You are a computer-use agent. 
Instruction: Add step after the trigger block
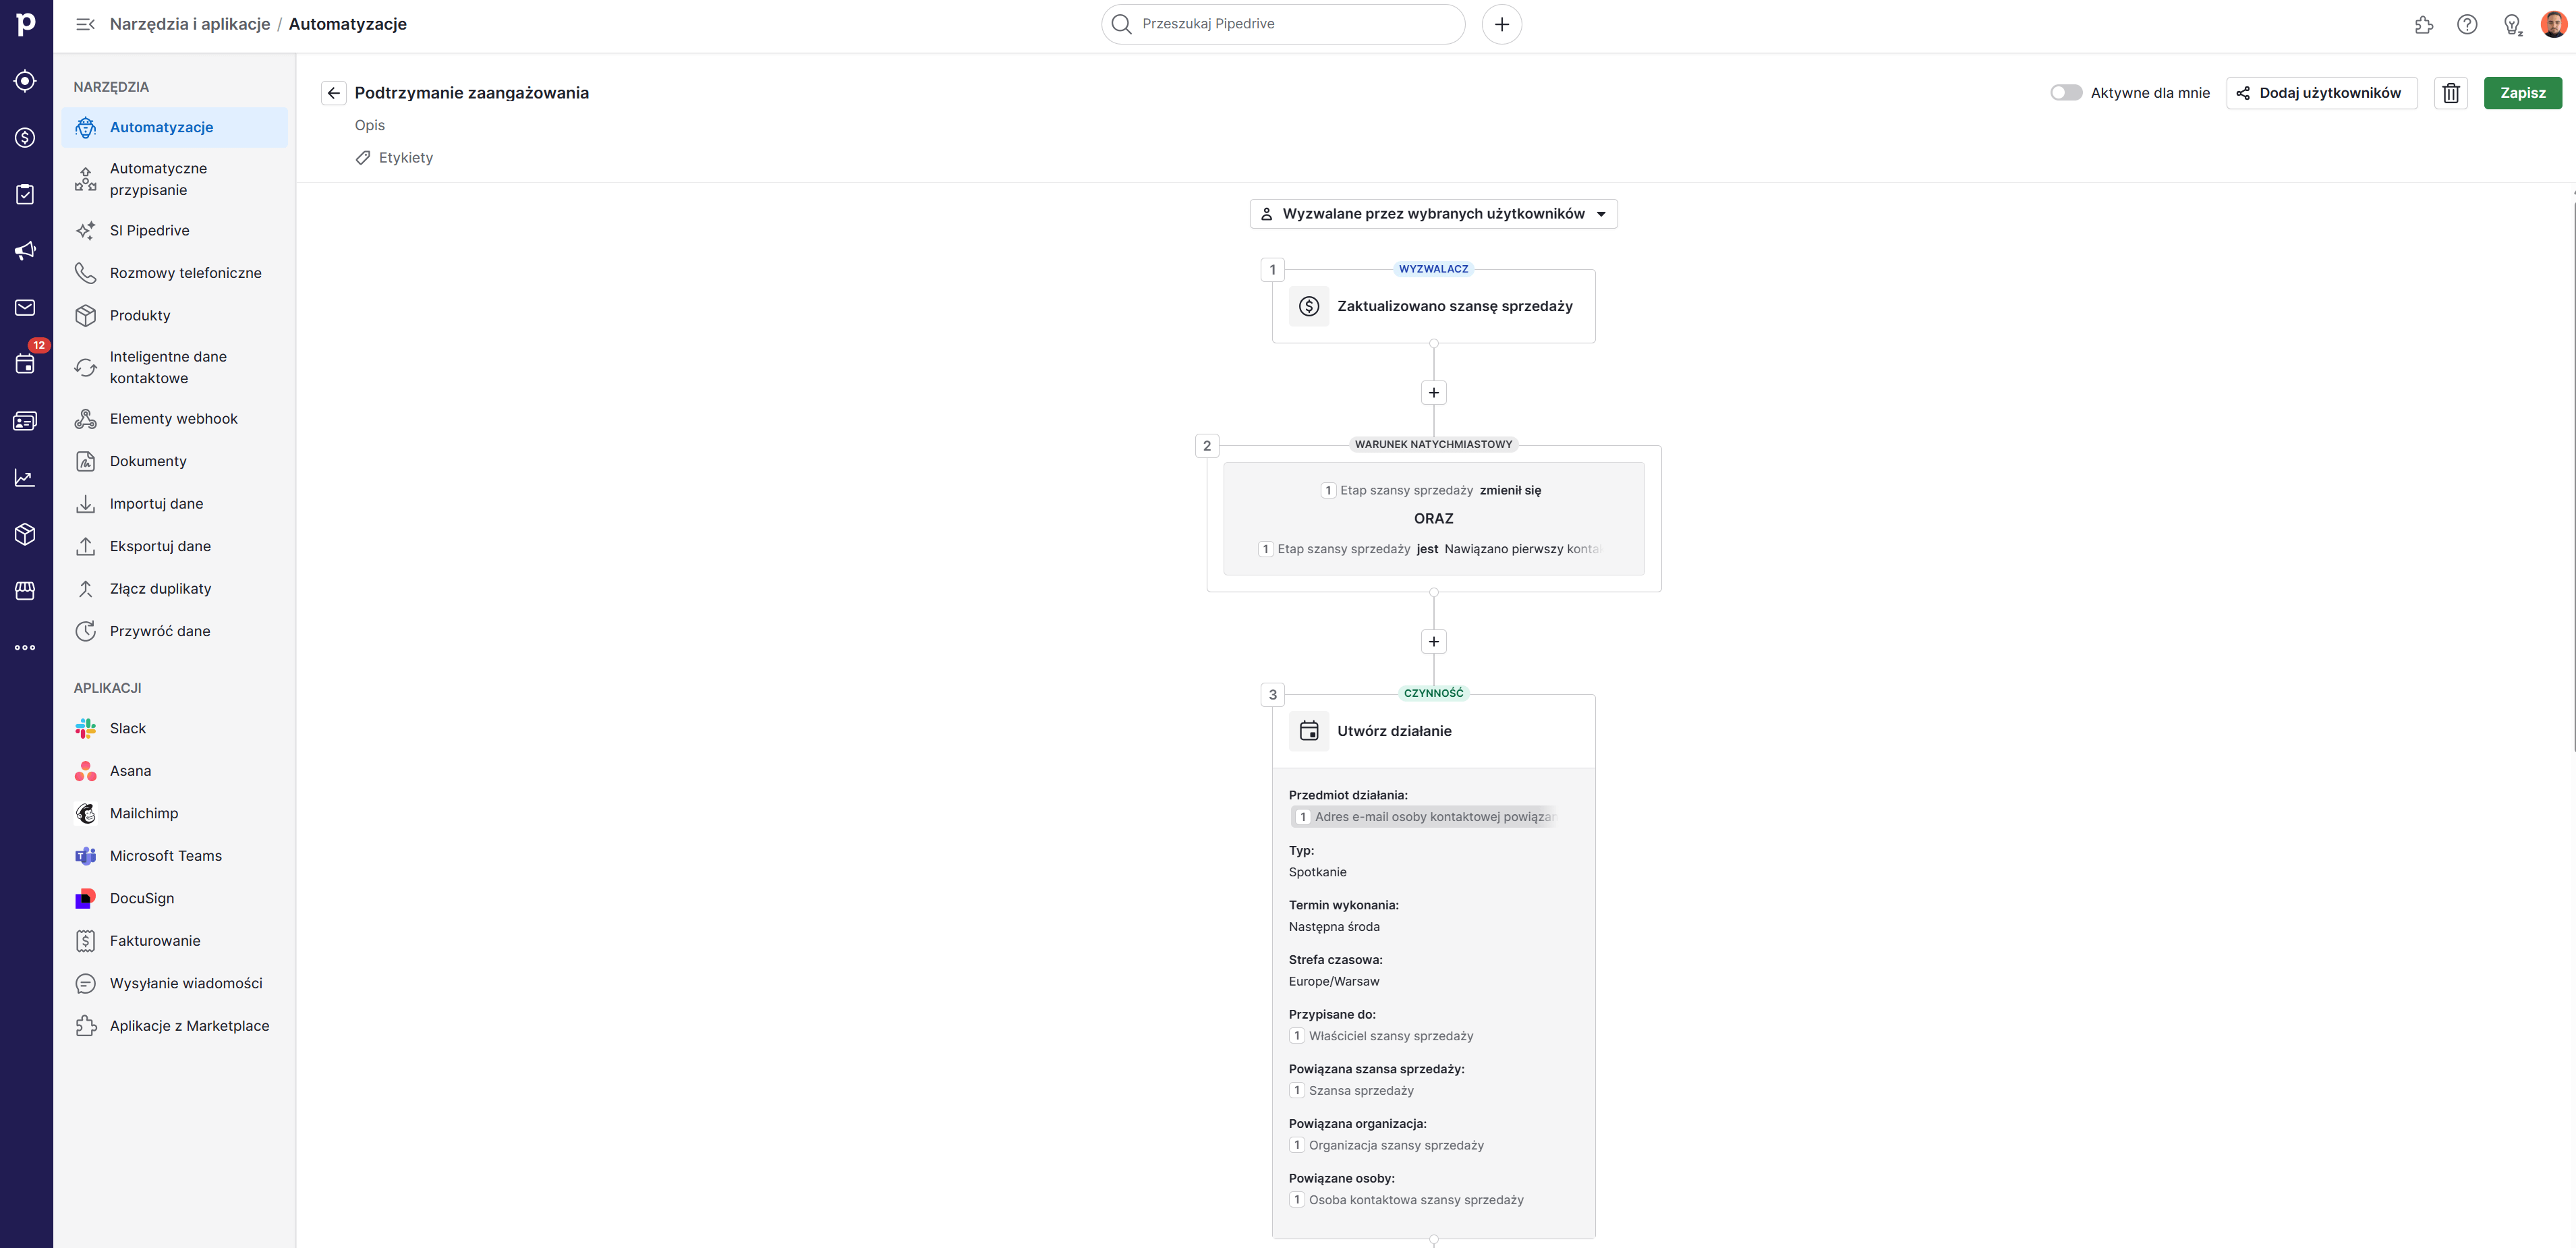click(x=1433, y=393)
